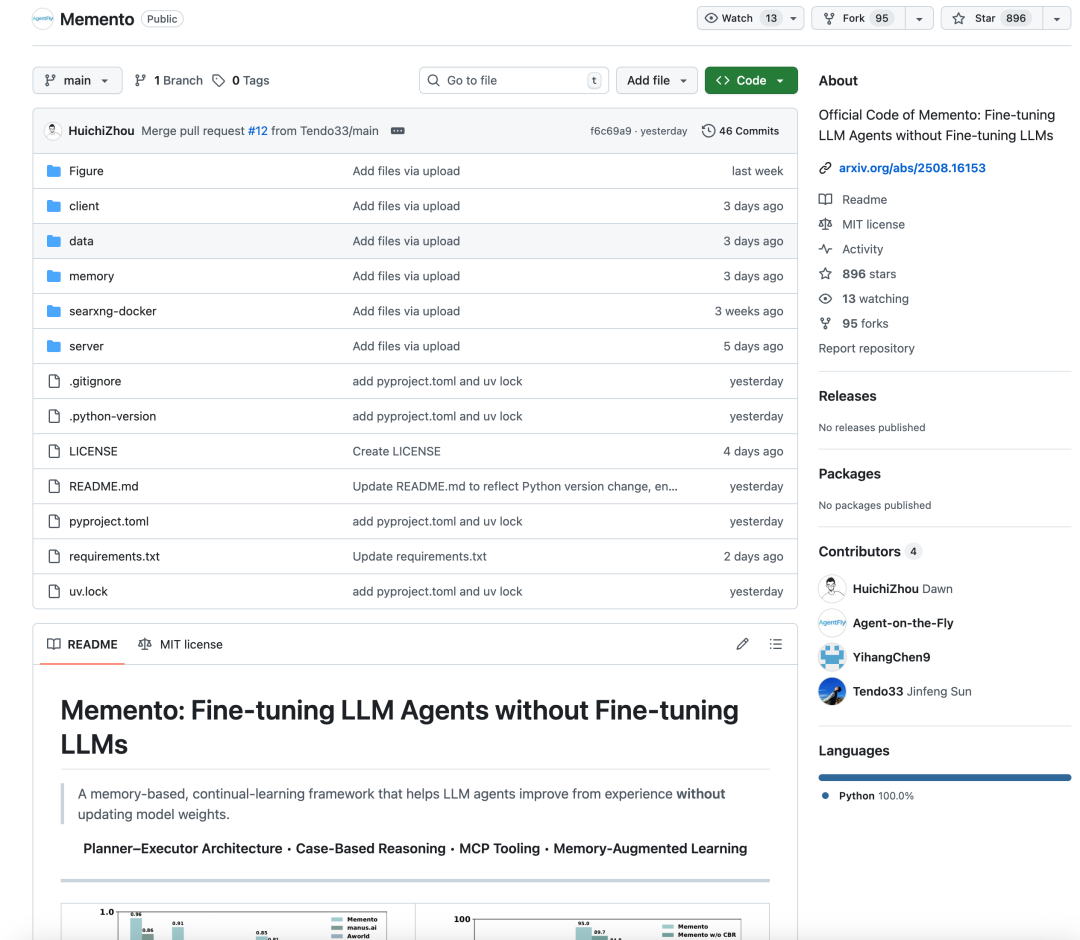Expand the Fork options dropdown arrow
The image size is (1080, 940).
(919, 19)
